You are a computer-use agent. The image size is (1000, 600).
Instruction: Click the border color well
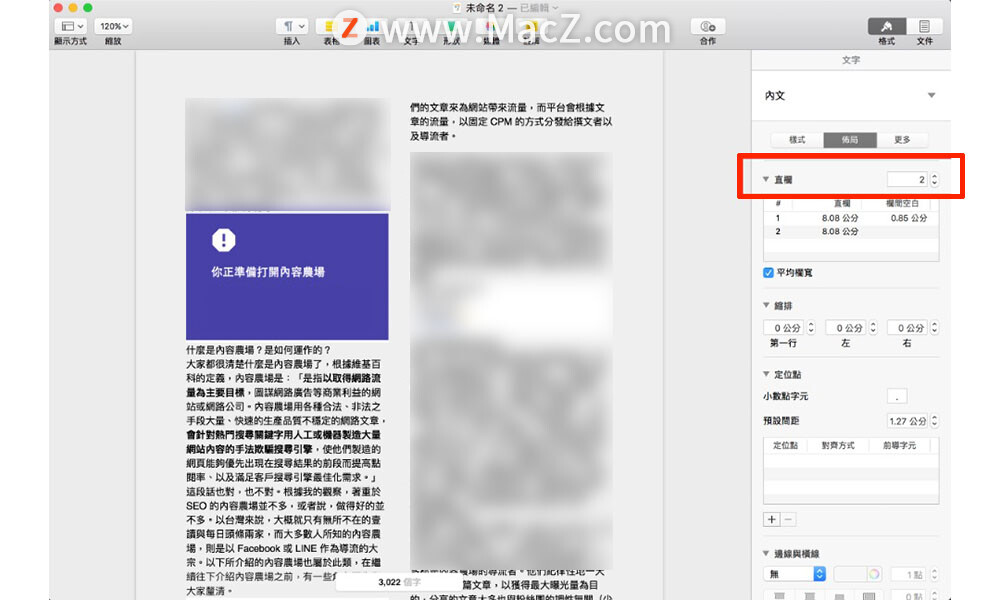850,574
